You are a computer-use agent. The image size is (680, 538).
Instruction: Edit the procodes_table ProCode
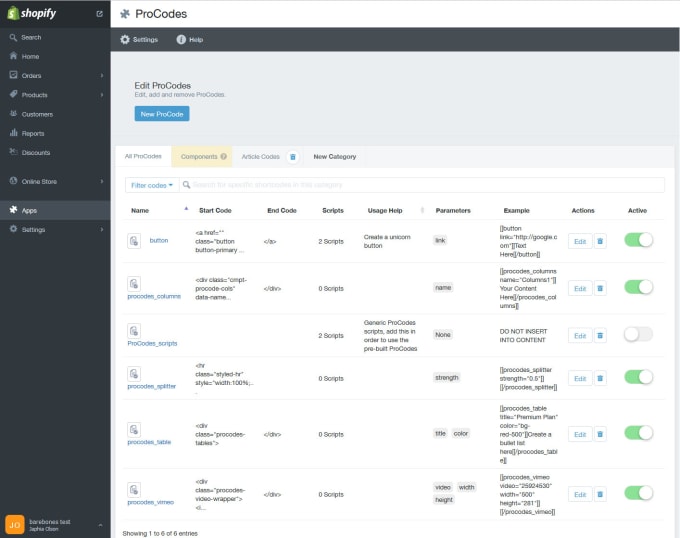580,434
